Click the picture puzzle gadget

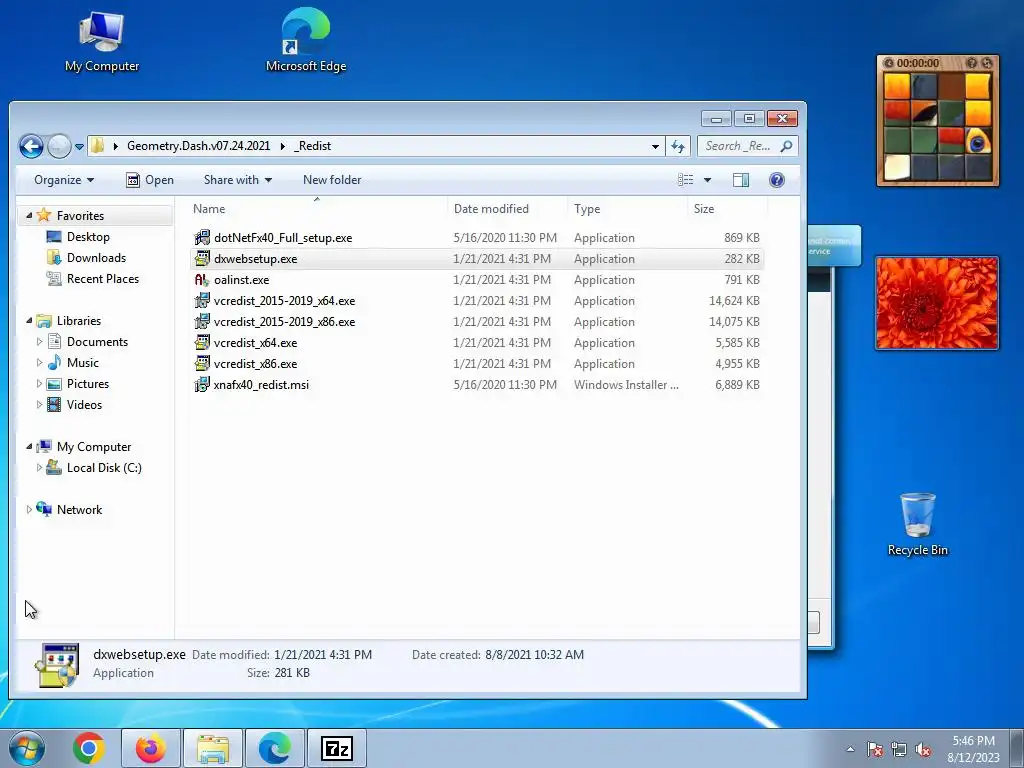click(x=938, y=121)
